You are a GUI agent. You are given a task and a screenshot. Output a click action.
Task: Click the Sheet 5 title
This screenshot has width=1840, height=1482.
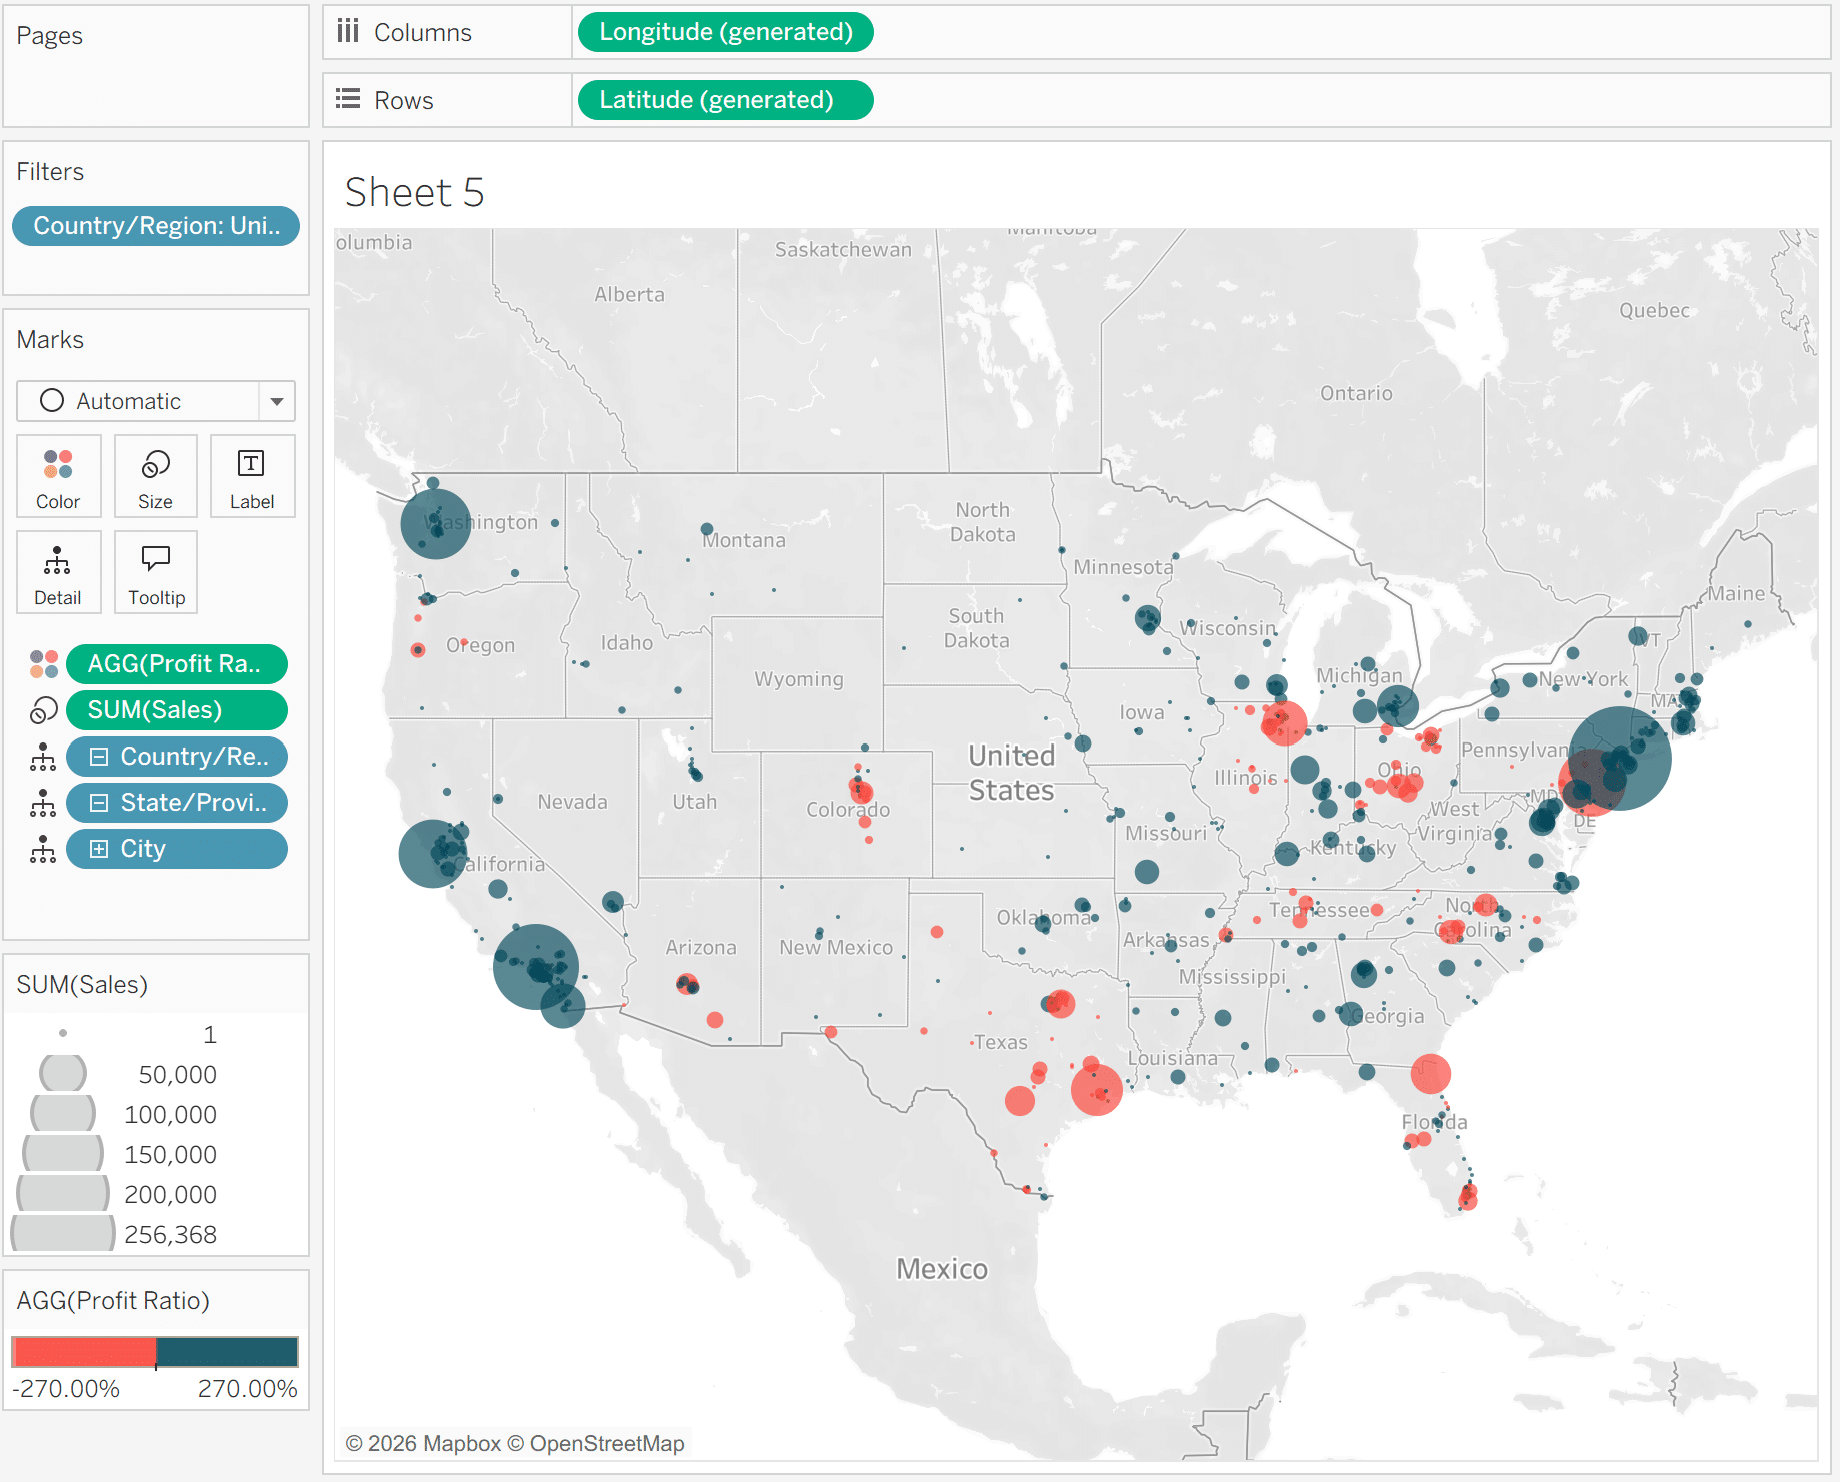coord(414,192)
